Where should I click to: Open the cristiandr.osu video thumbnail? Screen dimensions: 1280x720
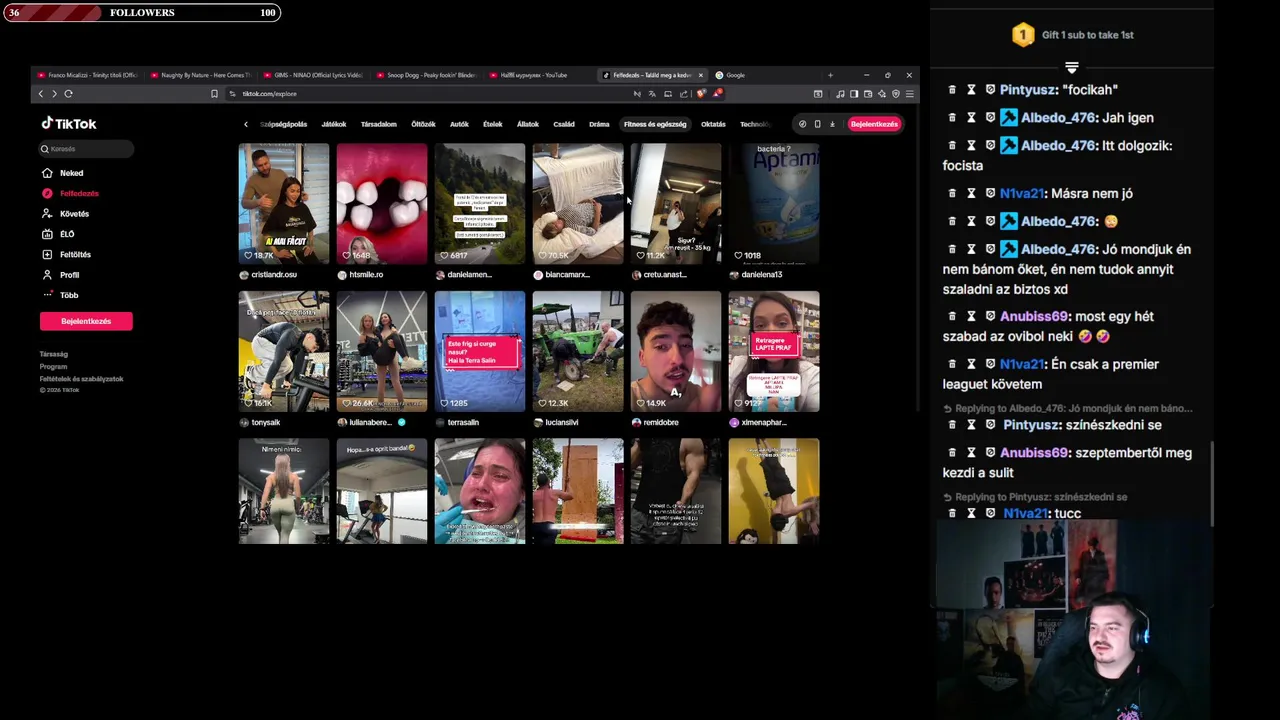pyautogui.click(x=284, y=203)
